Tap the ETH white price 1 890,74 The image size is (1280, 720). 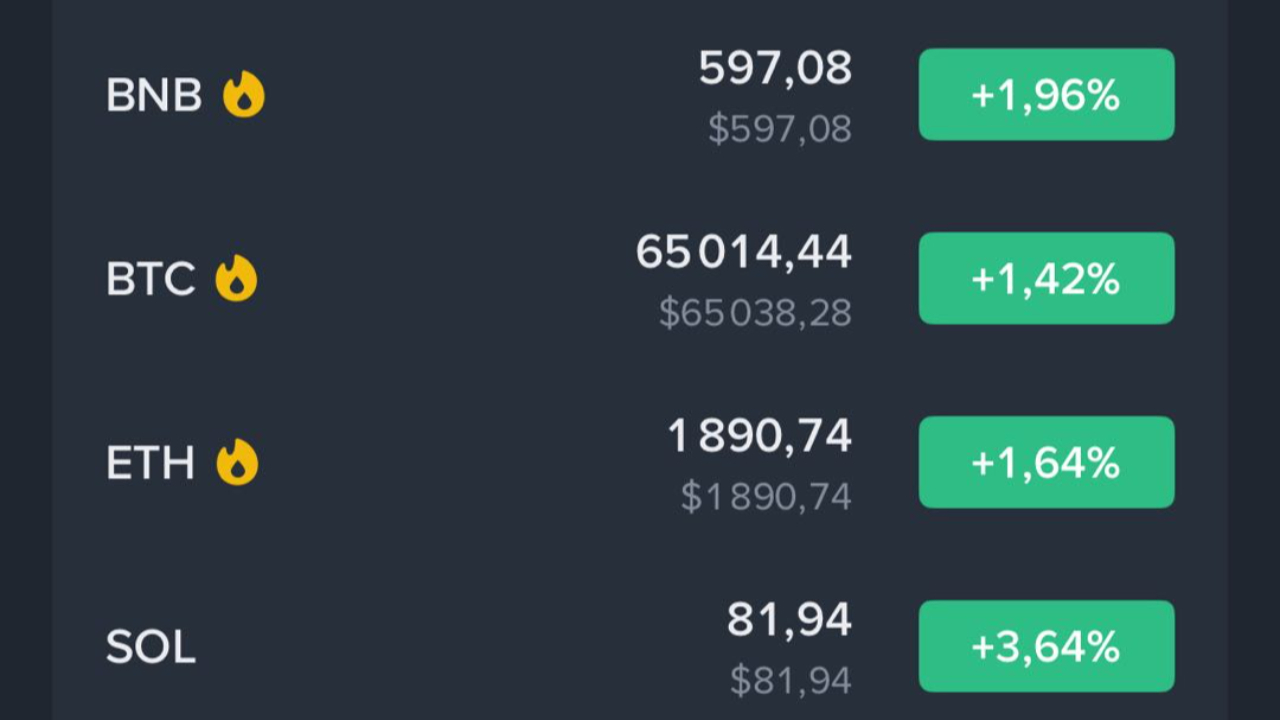click(x=760, y=436)
